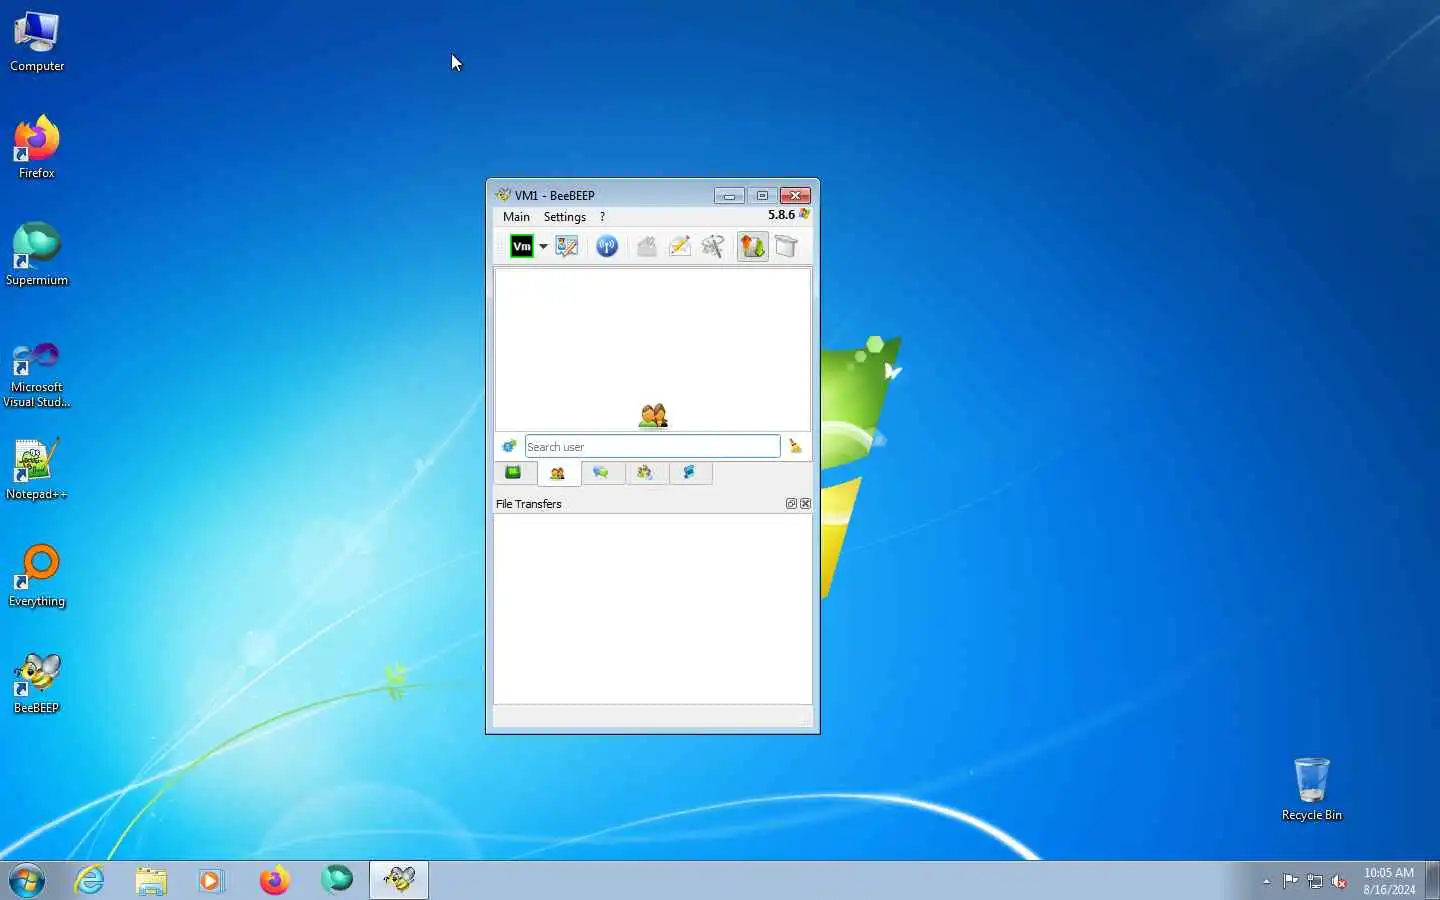Close the File Transfers panel
The image size is (1440, 900).
(x=805, y=504)
